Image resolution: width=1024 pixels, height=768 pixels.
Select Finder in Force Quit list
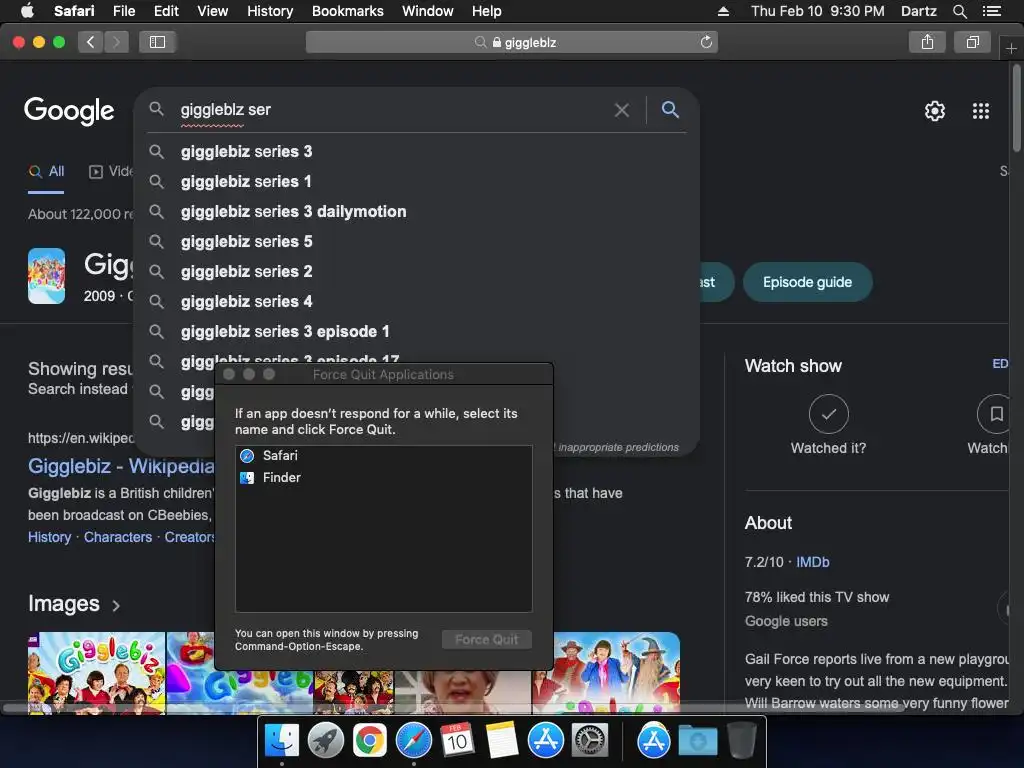point(383,478)
